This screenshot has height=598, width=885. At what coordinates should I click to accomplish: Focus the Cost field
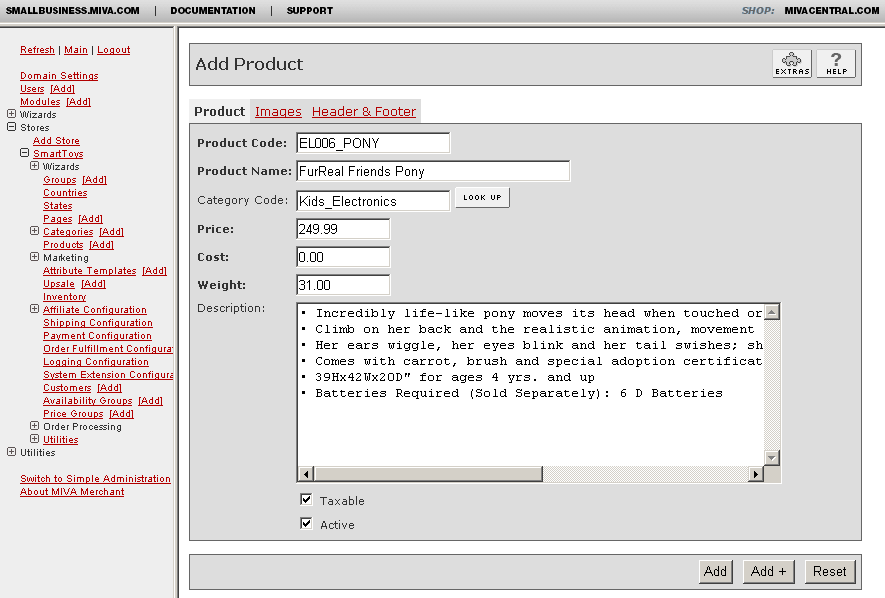pos(343,257)
